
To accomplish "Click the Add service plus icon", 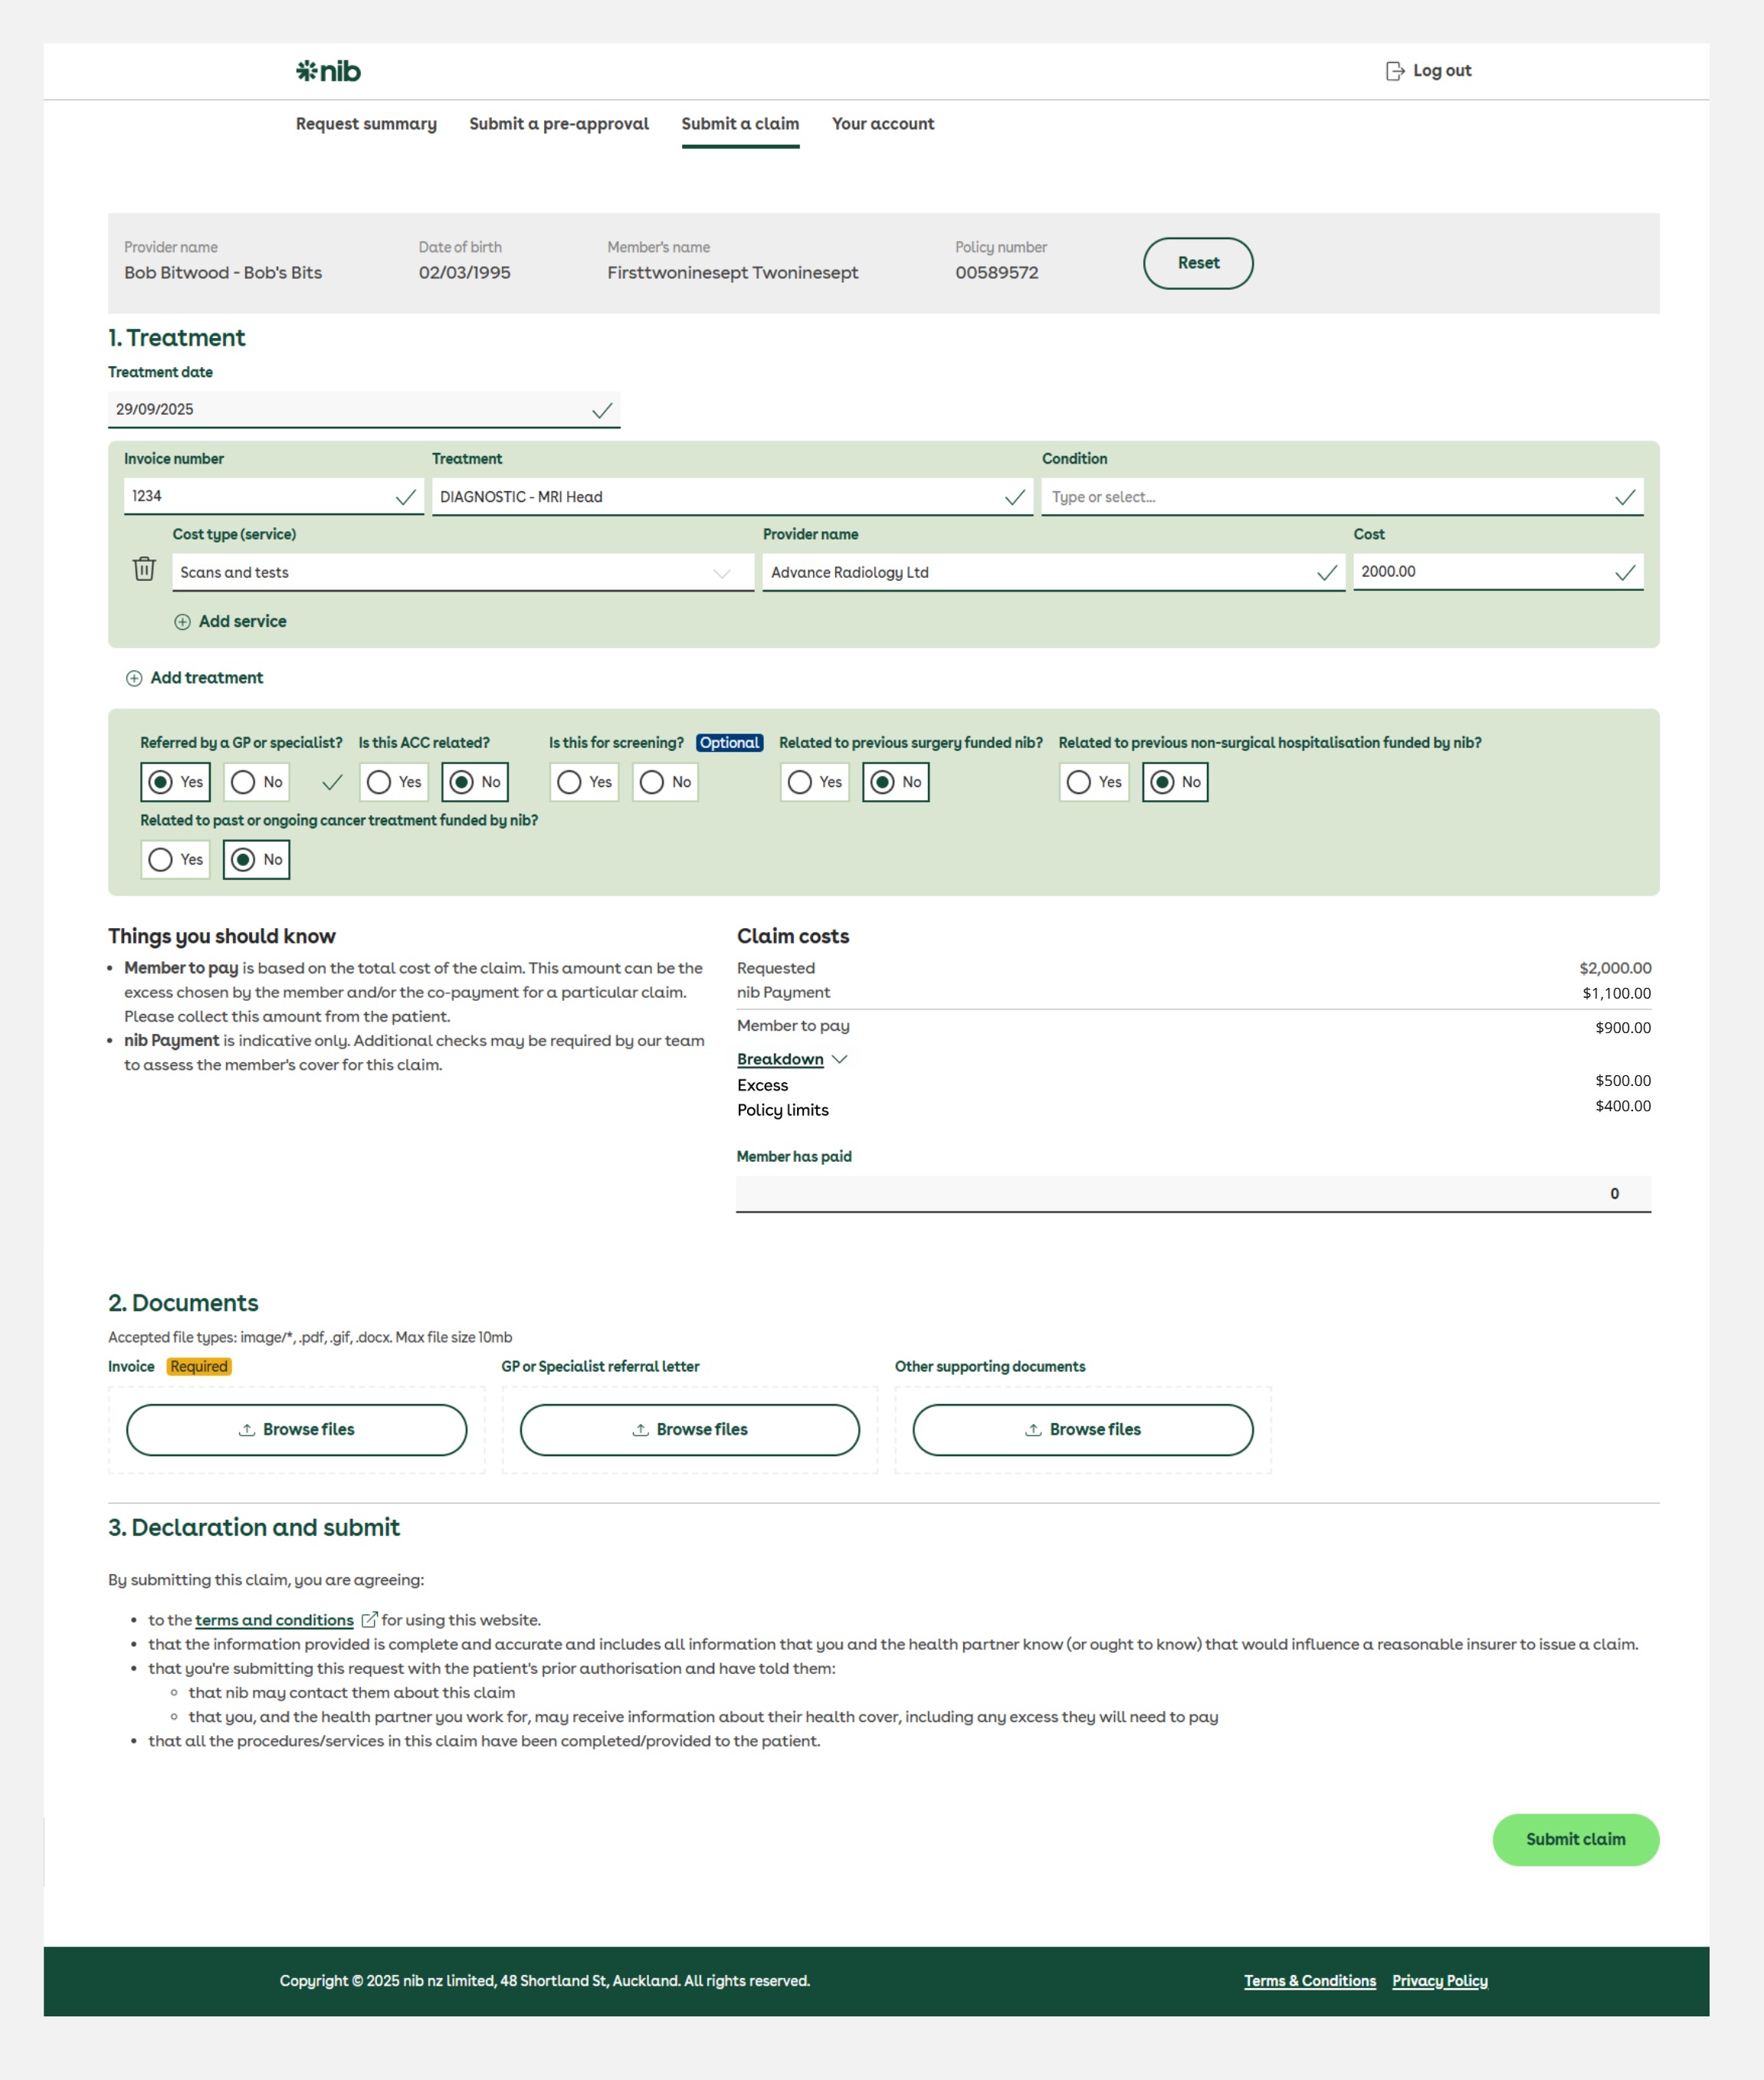I will point(182,622).
